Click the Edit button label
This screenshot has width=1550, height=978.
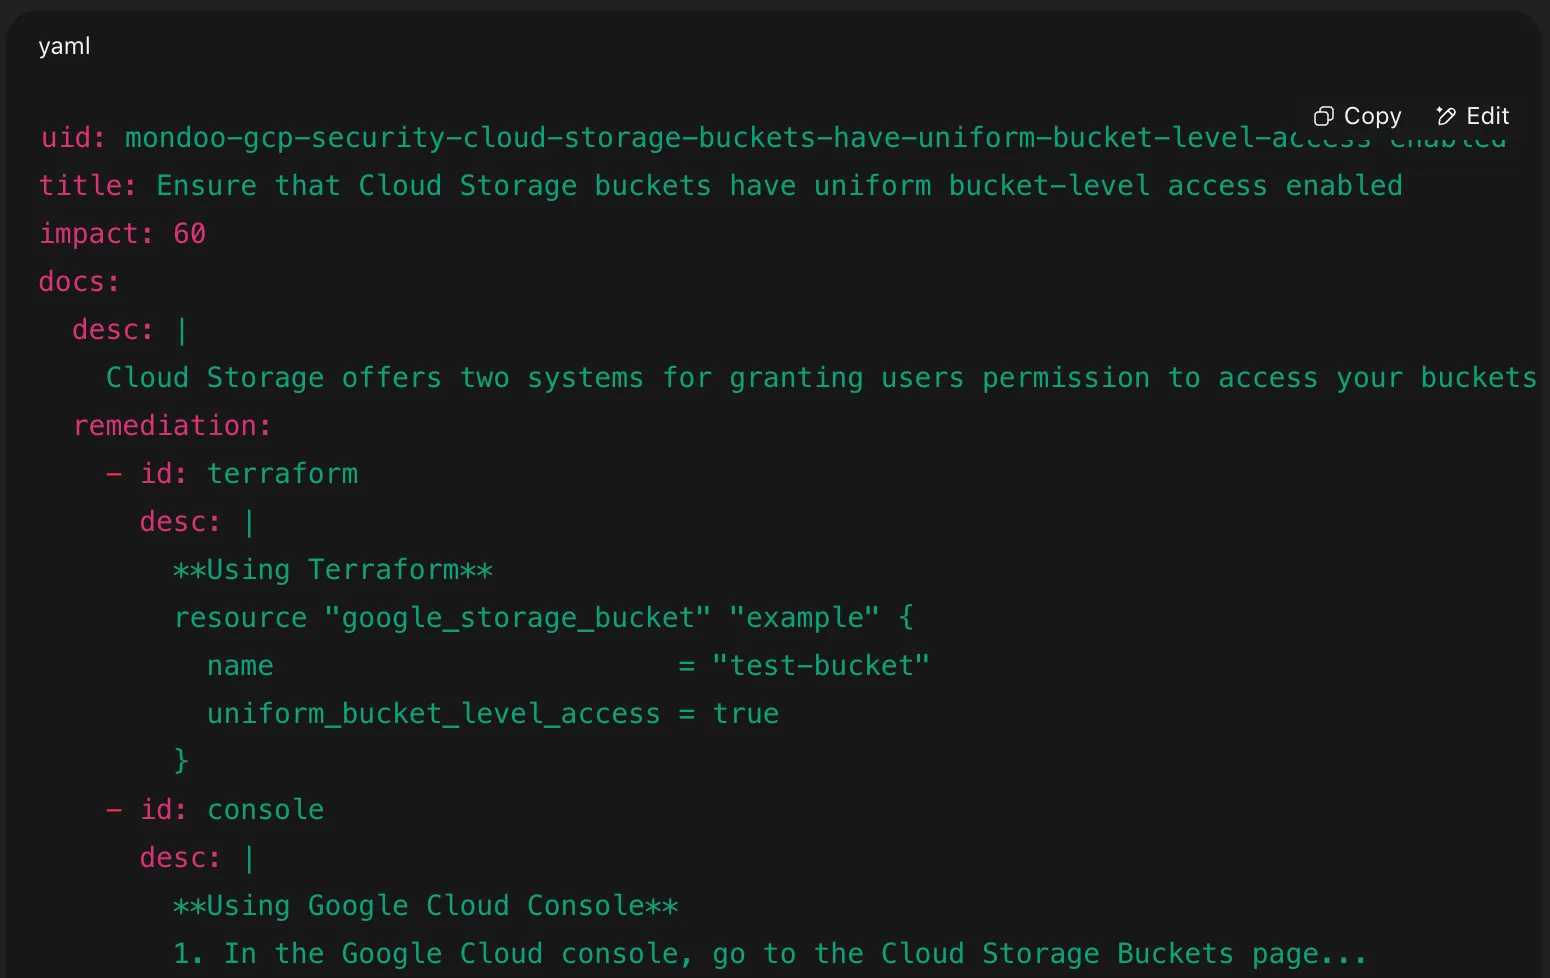coord(1488,116)
